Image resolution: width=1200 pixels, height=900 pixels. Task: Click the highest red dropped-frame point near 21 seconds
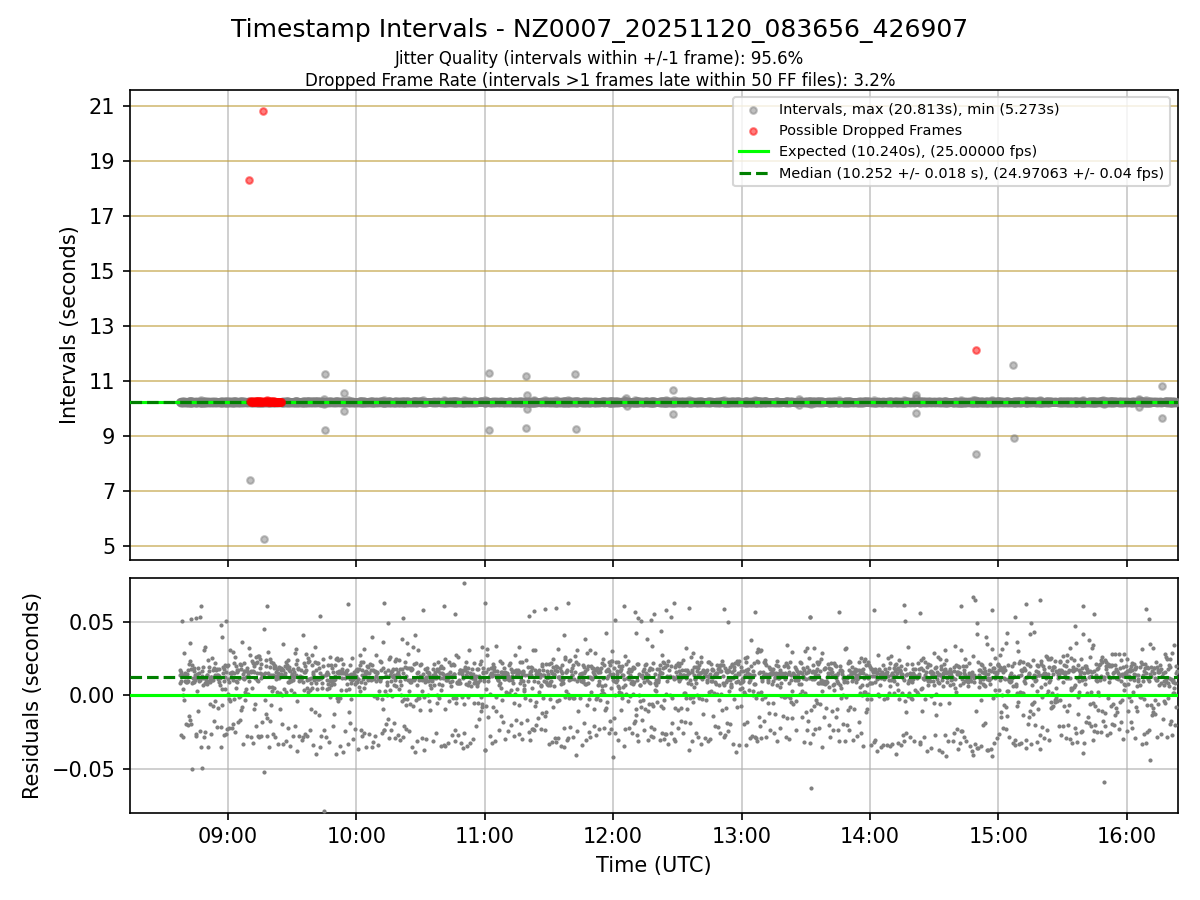point(263,111)
